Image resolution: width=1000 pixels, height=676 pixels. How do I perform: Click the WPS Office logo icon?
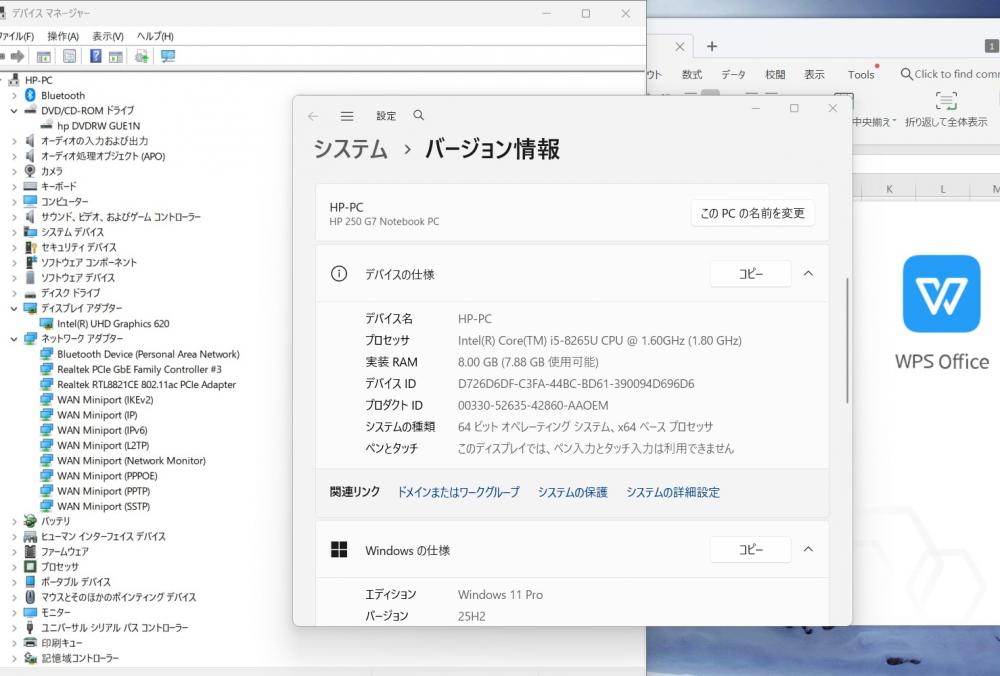coord(941,294)
